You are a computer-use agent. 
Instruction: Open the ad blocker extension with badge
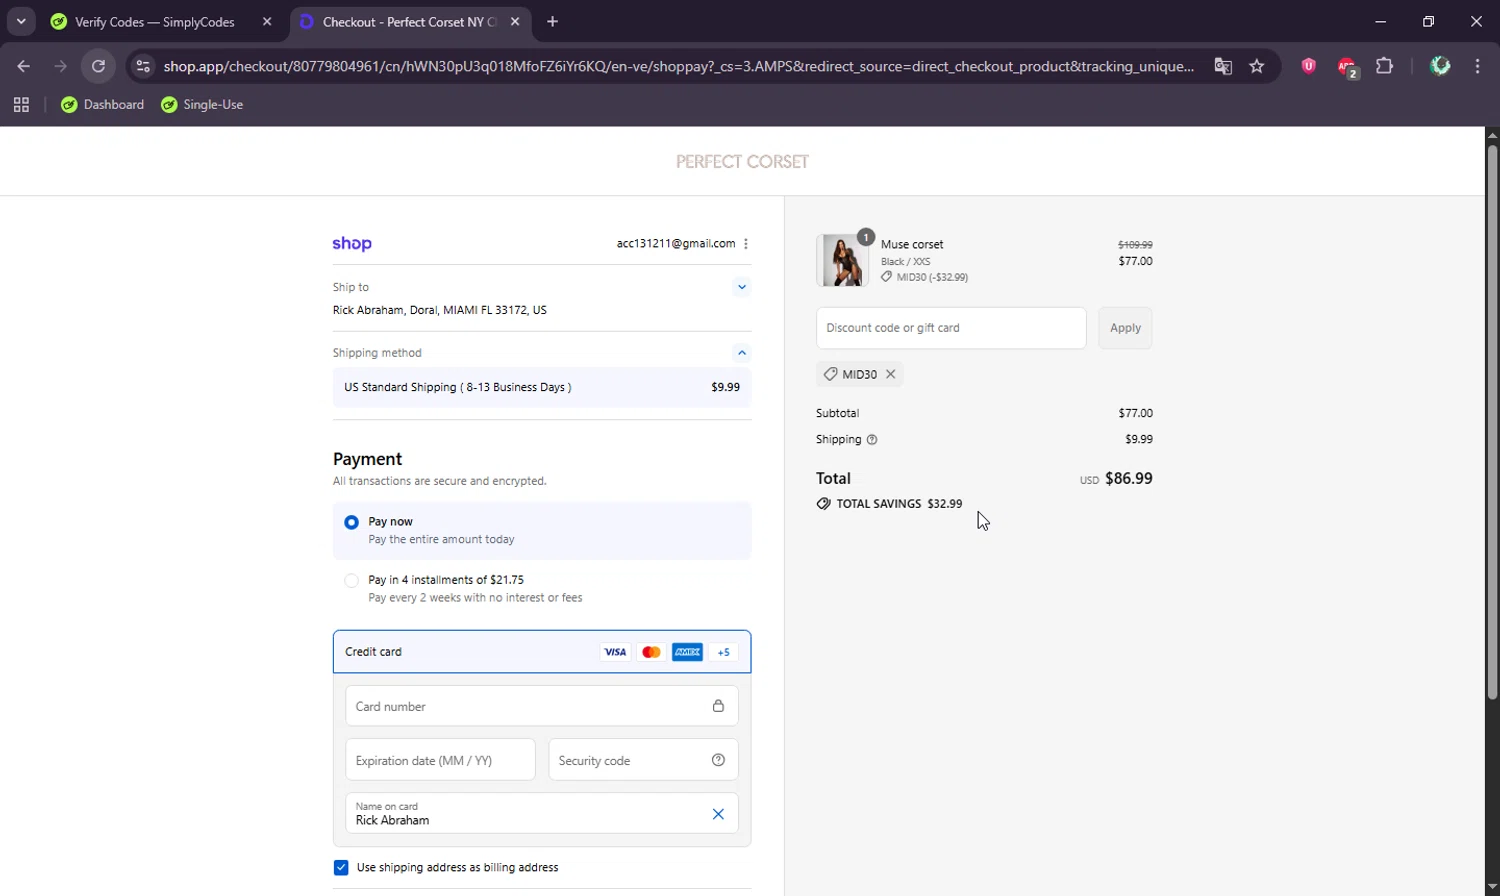coord(1347,67)
